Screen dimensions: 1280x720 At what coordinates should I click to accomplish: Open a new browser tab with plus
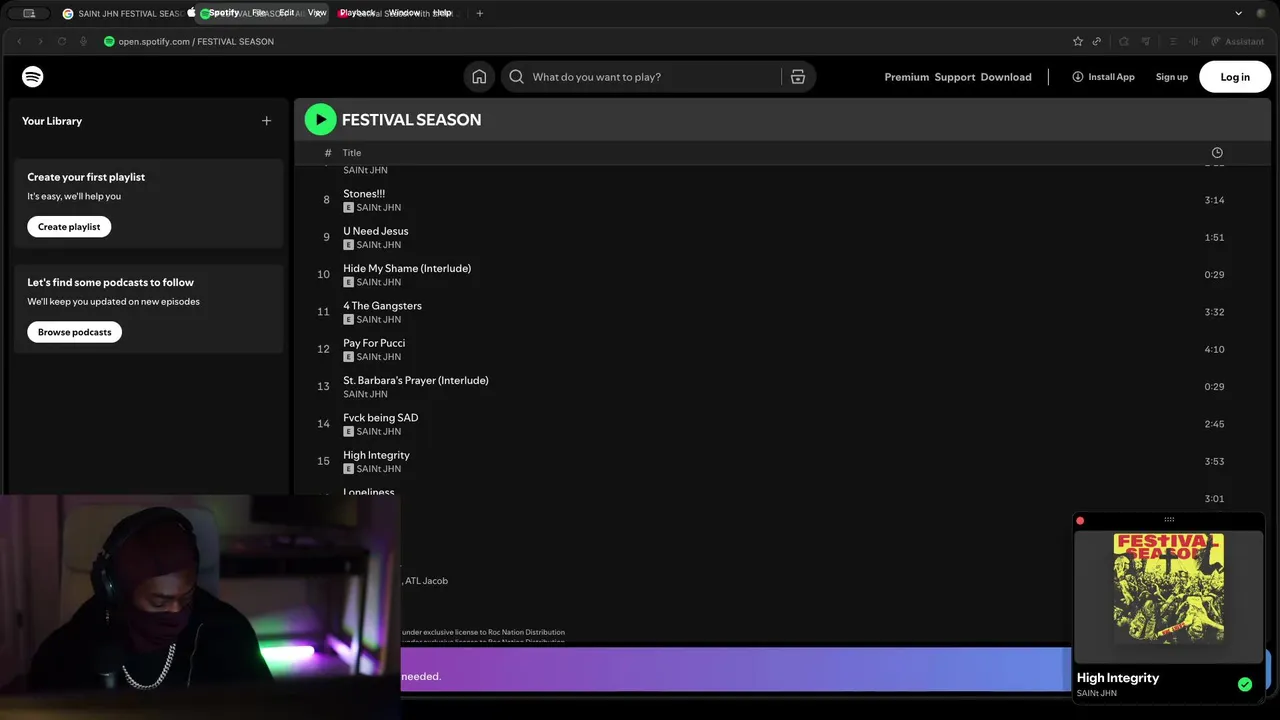(480, 13)
